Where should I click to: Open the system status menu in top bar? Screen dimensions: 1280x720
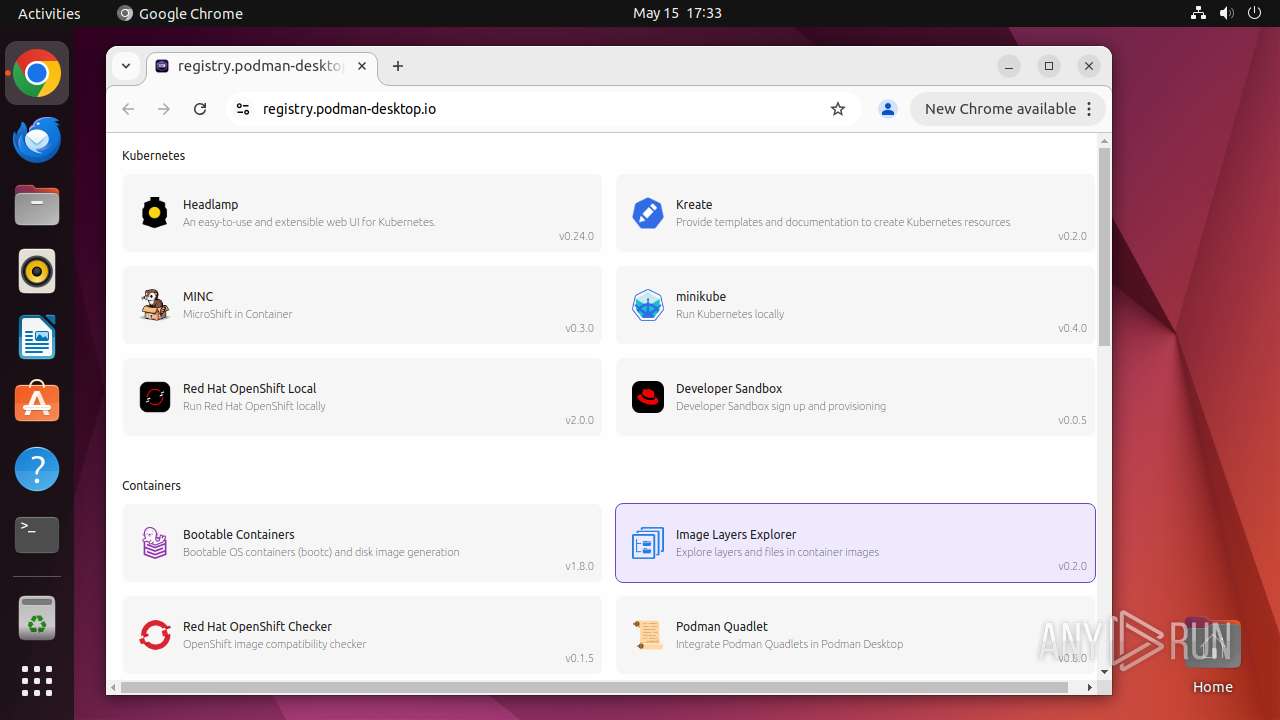(1227, 13)
